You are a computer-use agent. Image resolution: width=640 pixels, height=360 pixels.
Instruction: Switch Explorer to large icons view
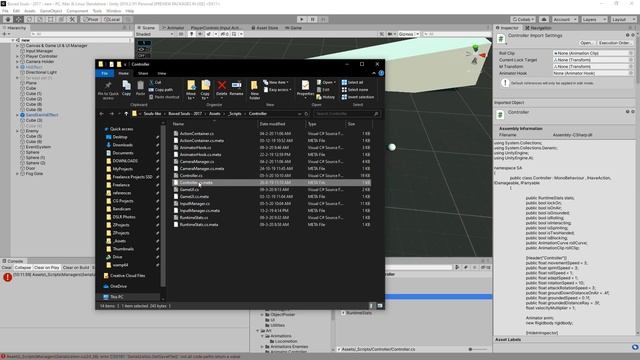pos(380,306)
